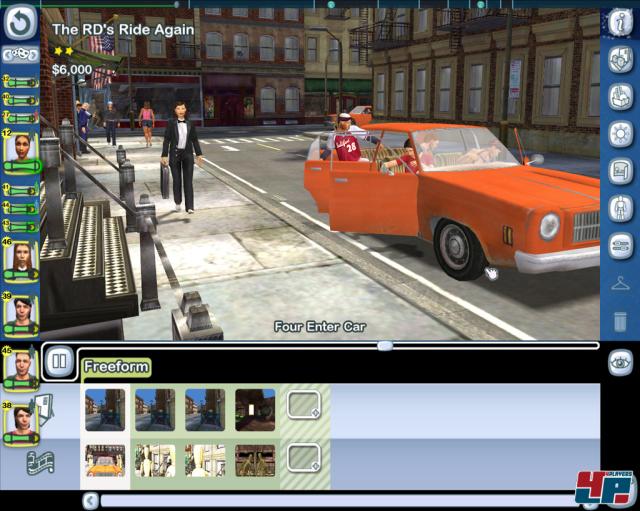Click the film strip music track icon

pyautogui.click(x=40, y=463)
